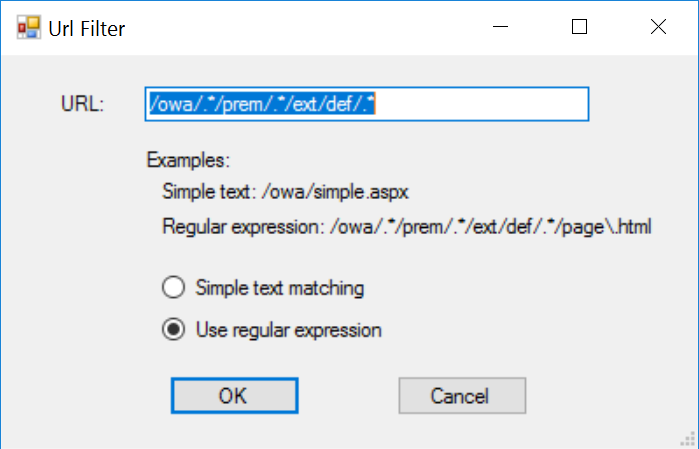Click the "Url Filter" window title text
Viewport: 699px width, 449px height.
(x=87, y=28)
